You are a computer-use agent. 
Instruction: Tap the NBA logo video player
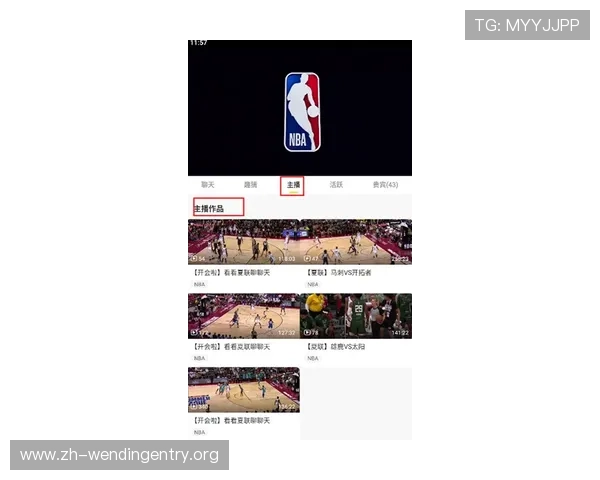click(300, 108)
